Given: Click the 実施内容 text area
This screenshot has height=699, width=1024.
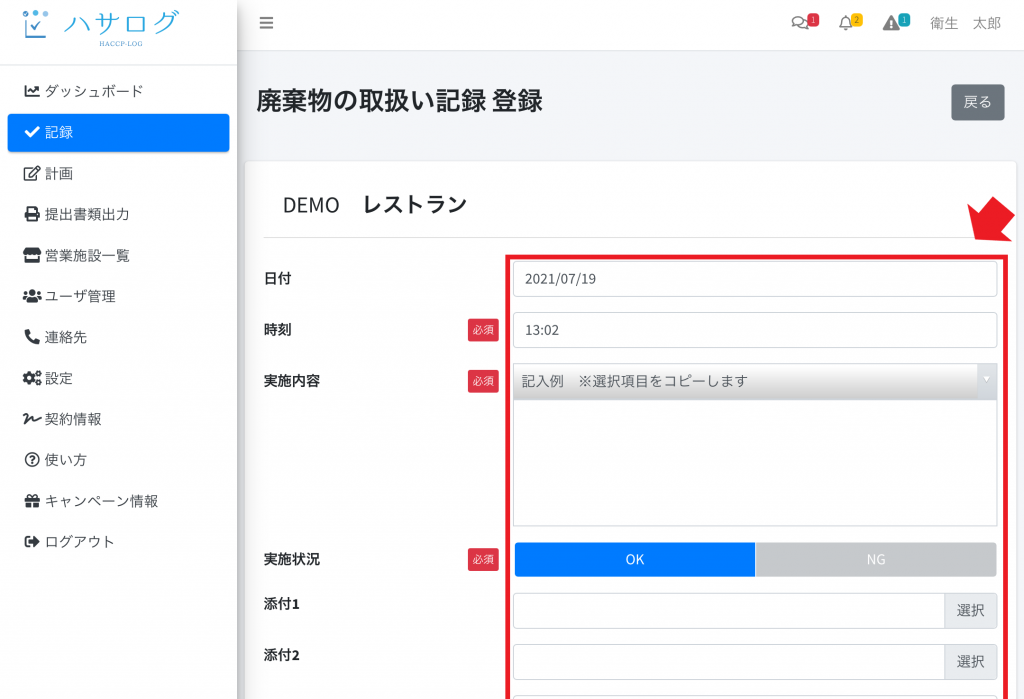Looking at the screenshot, I should (754, 463).
